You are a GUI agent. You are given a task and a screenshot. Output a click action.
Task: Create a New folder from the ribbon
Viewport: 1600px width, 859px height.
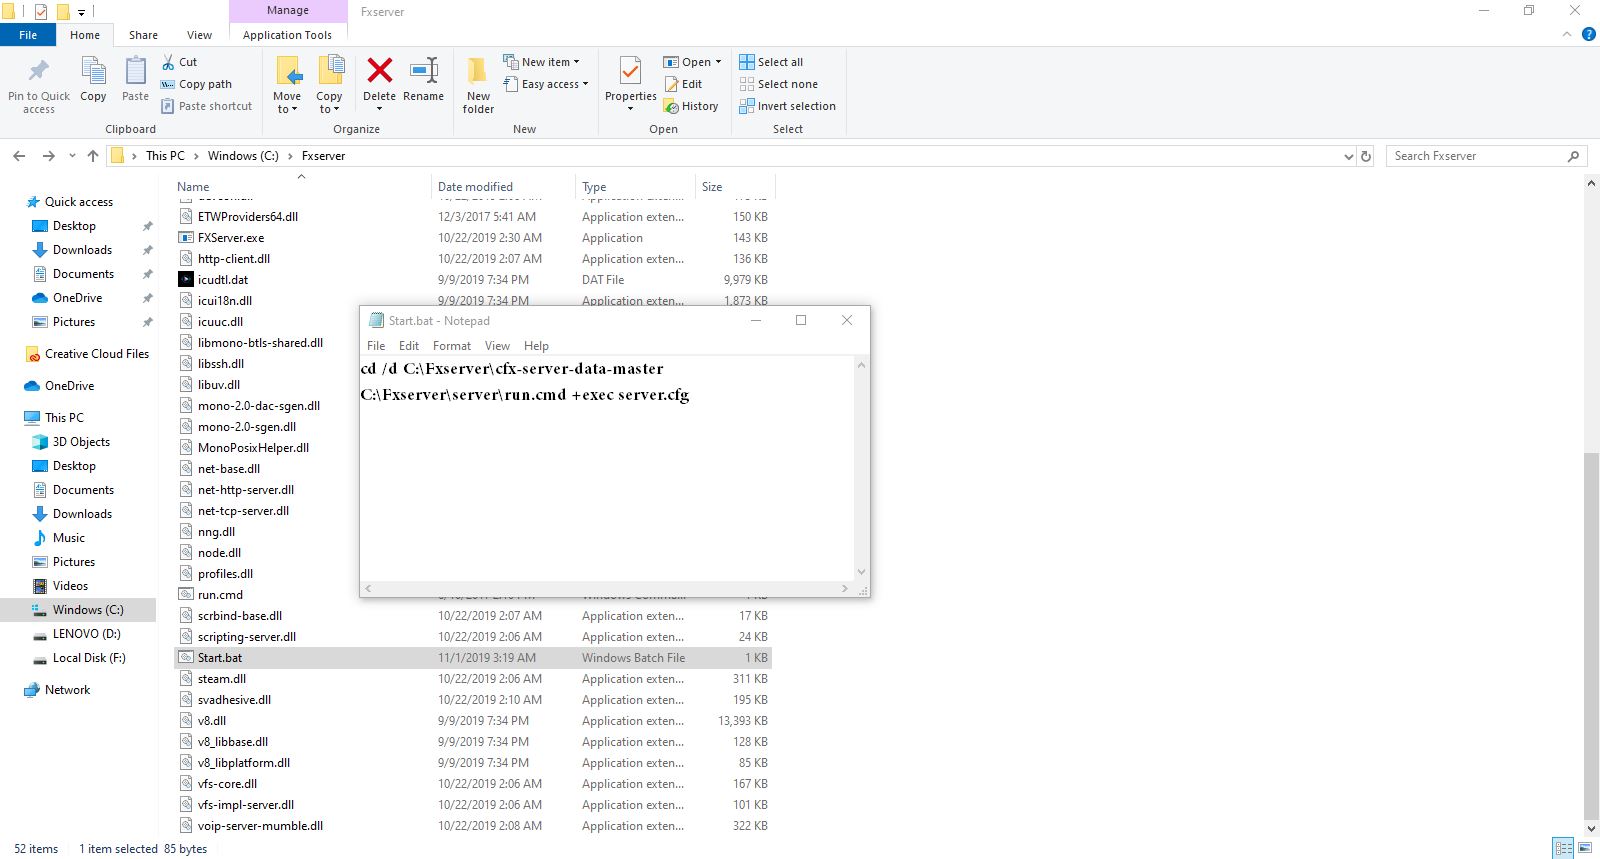(x=478, y=84)
